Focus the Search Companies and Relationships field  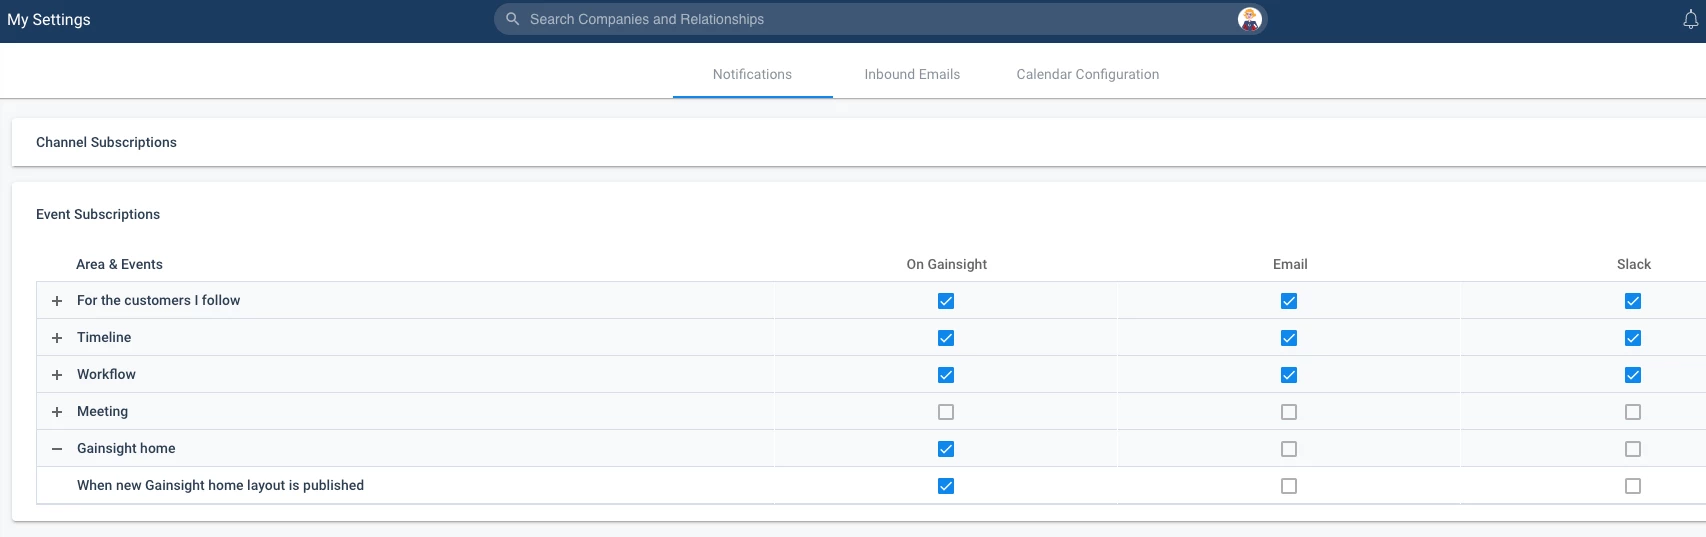[x=880, y=19]
